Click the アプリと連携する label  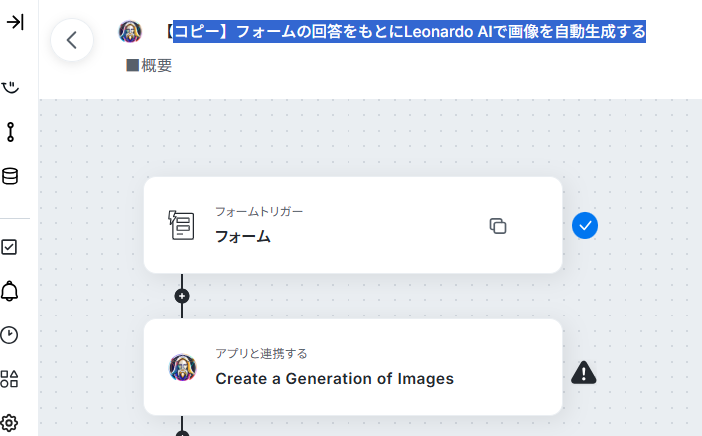pyautogui.click(x=261, y=354)
